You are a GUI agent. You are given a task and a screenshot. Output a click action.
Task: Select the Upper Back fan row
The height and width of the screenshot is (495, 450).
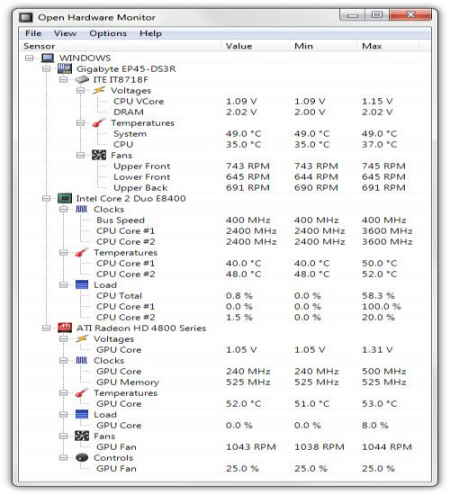225,188
